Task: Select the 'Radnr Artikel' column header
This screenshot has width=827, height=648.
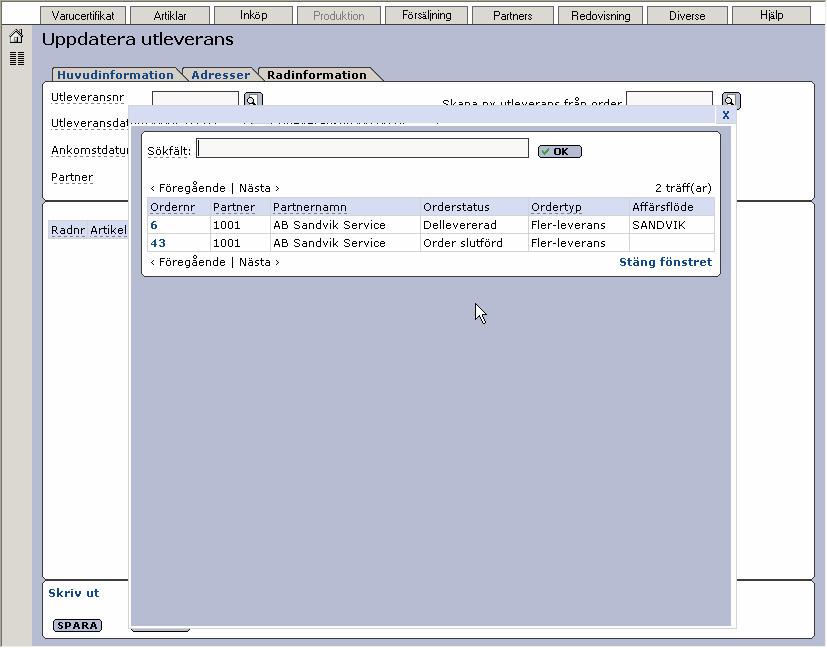Action: [x=89, y=230]
